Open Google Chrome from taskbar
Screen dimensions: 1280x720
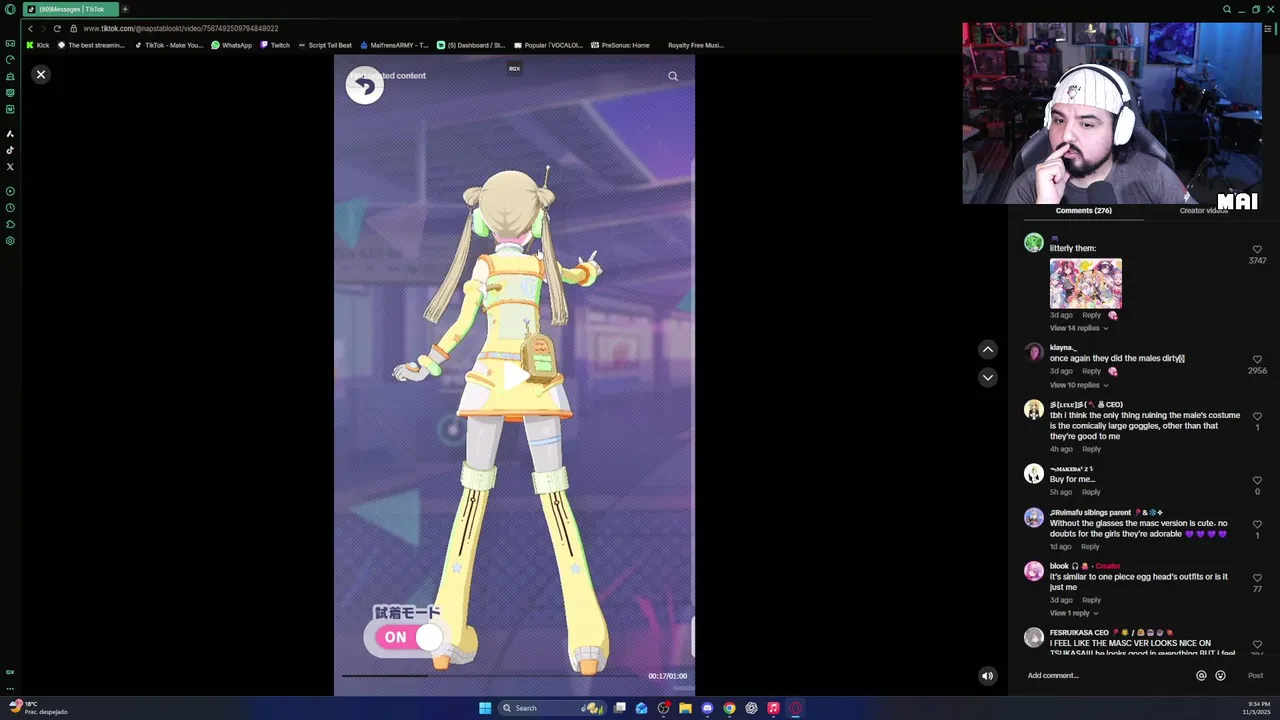point(729,708)
